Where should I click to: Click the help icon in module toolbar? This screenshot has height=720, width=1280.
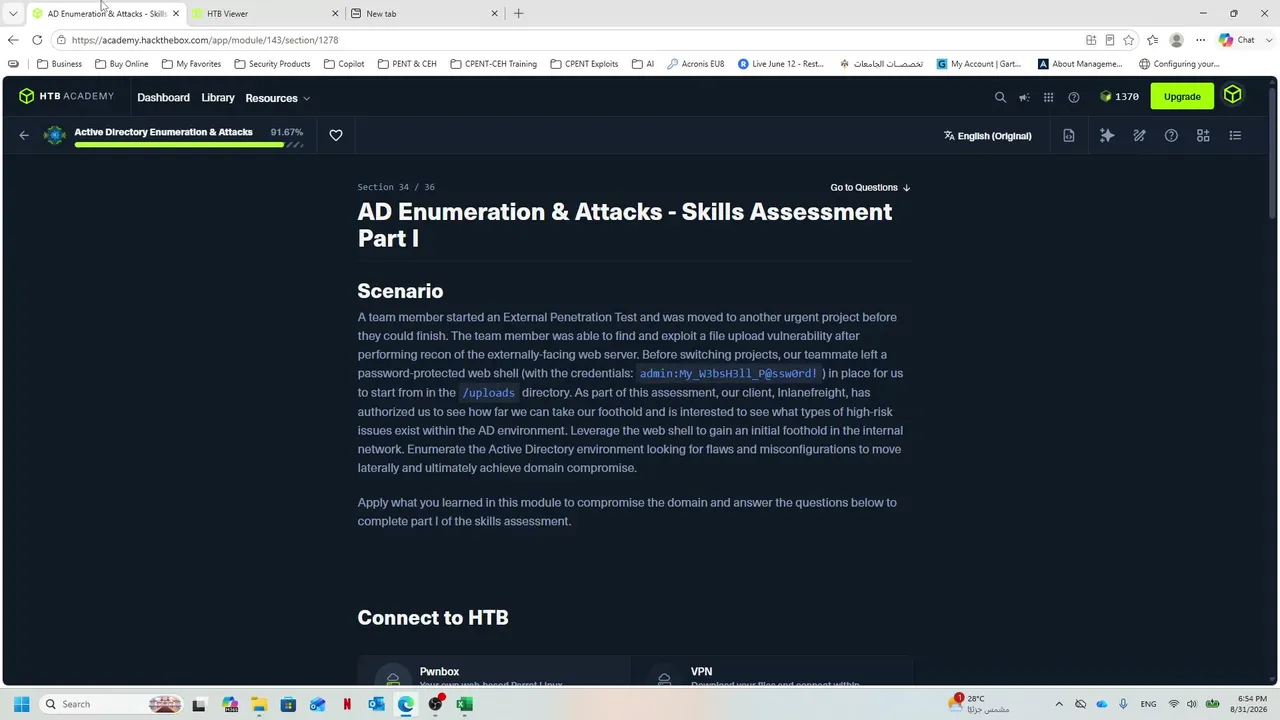pyautogui.click(x=1171, y=136)
